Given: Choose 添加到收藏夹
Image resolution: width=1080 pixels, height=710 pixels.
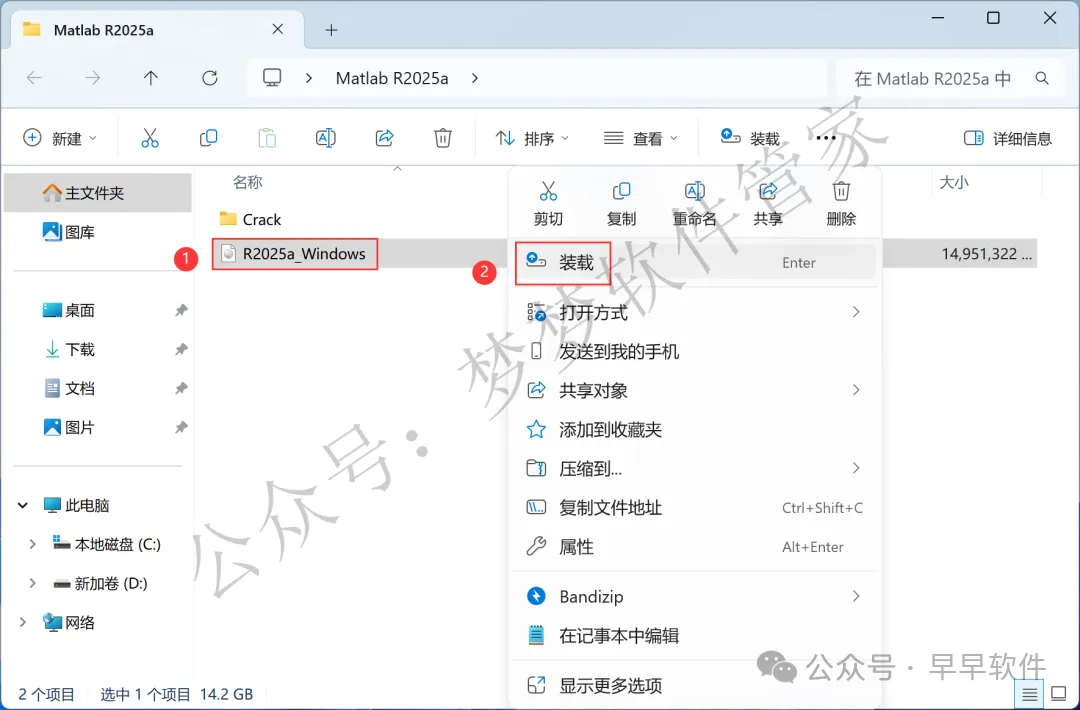Looking at the screenshot, I should point(696,430).
